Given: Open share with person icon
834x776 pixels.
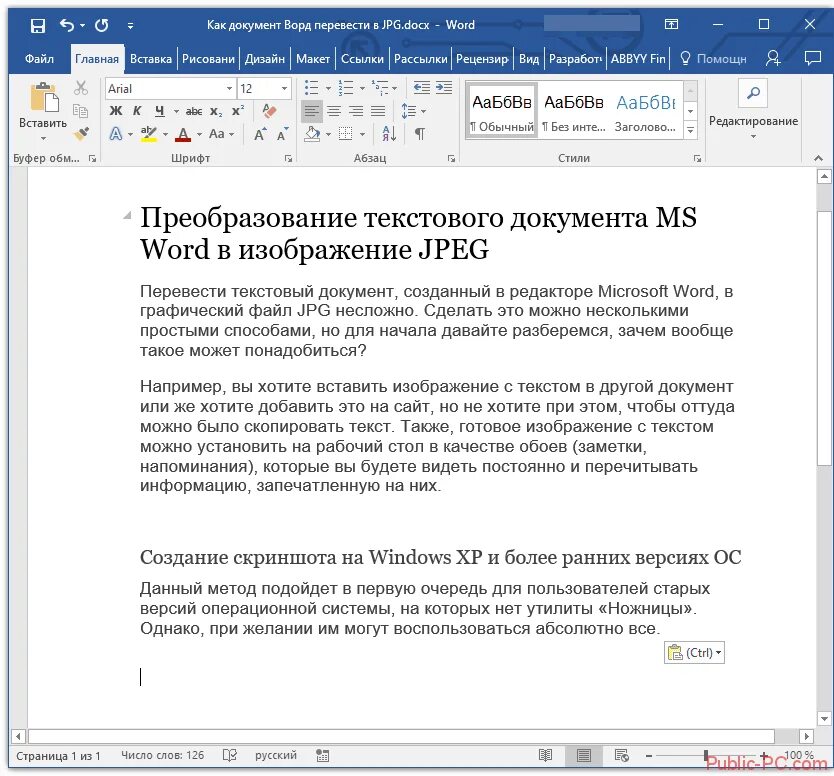Looking at the screenshot, I should tap(772, 58).
